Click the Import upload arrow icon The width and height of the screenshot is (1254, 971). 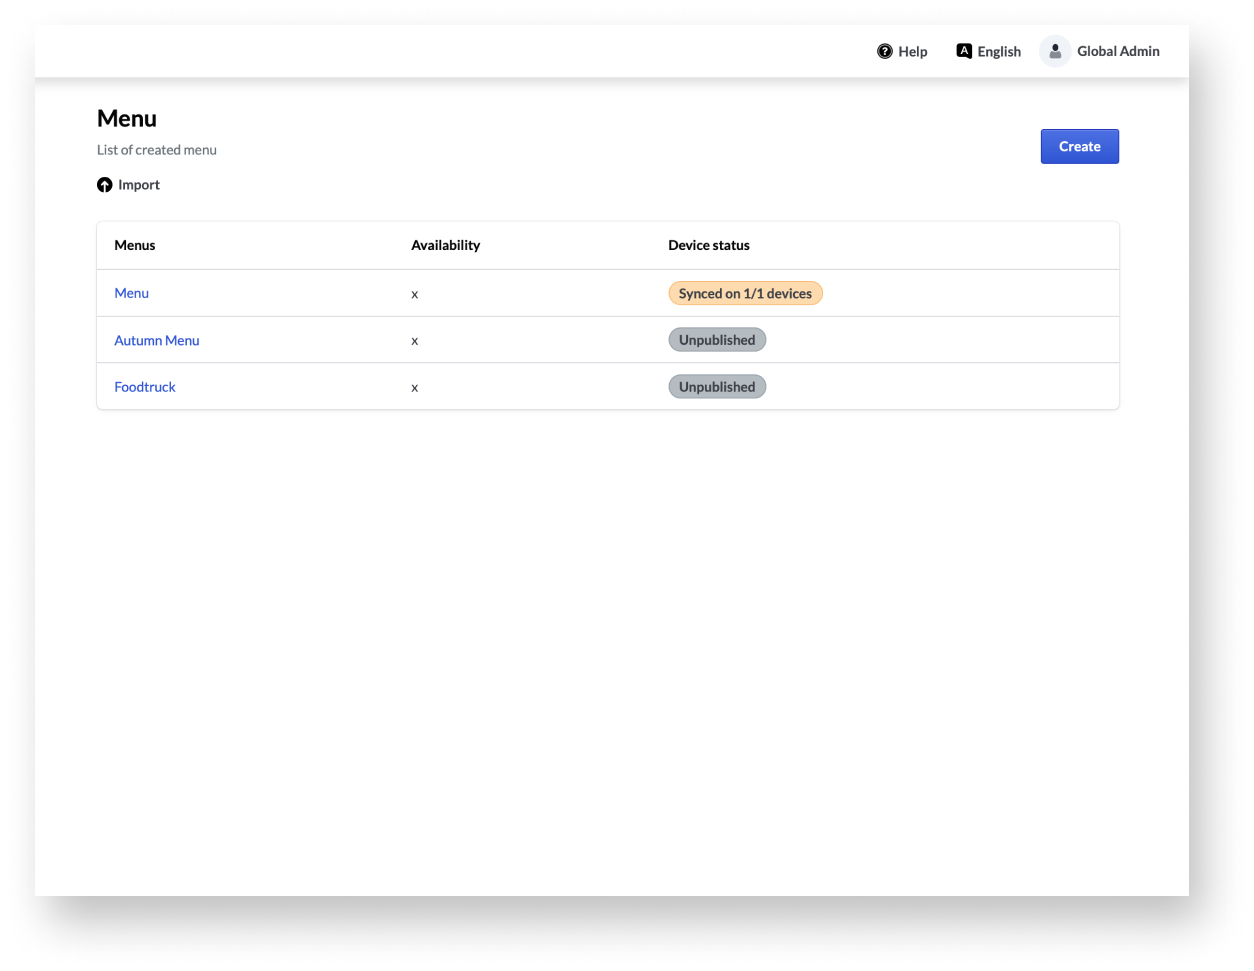coord(105,185)
